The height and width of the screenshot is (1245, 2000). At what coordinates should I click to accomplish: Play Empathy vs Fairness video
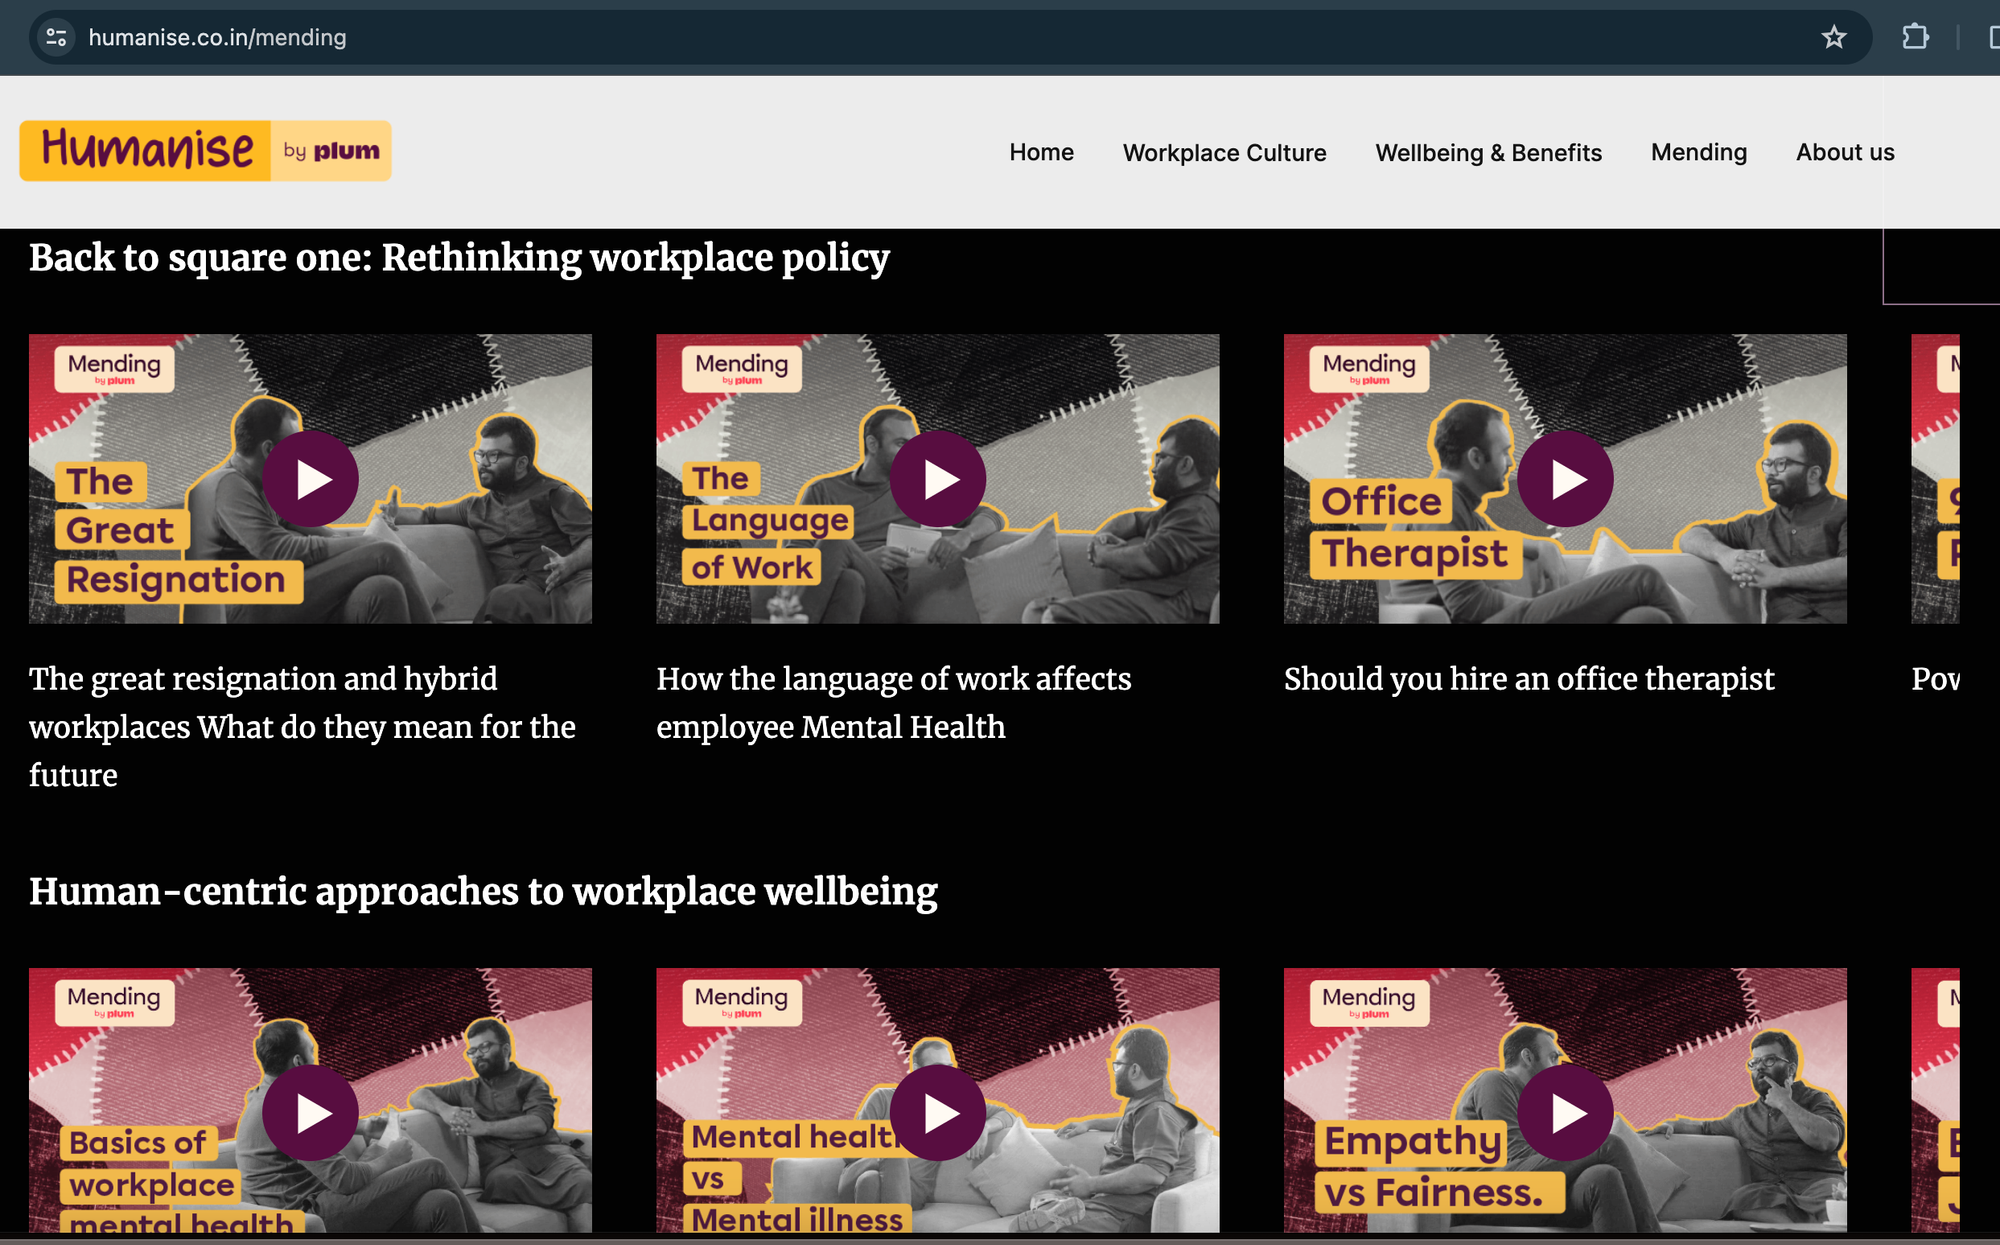point(1565,1112)
